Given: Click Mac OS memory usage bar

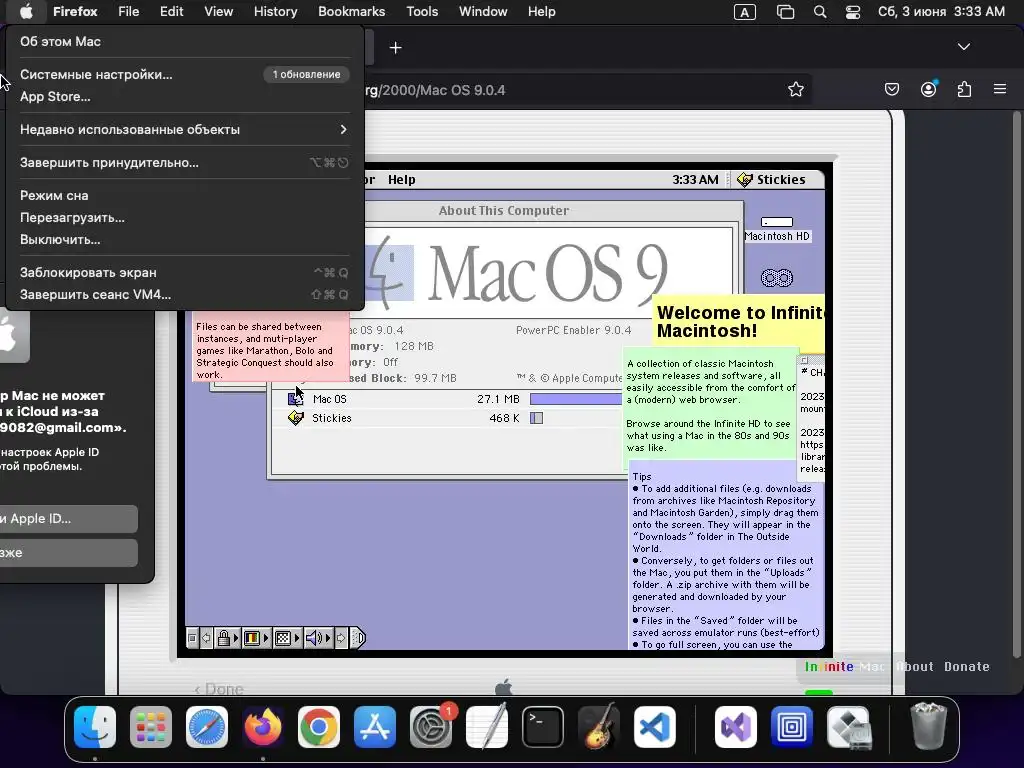Looking at the screenshot, I should coord(575,399).
